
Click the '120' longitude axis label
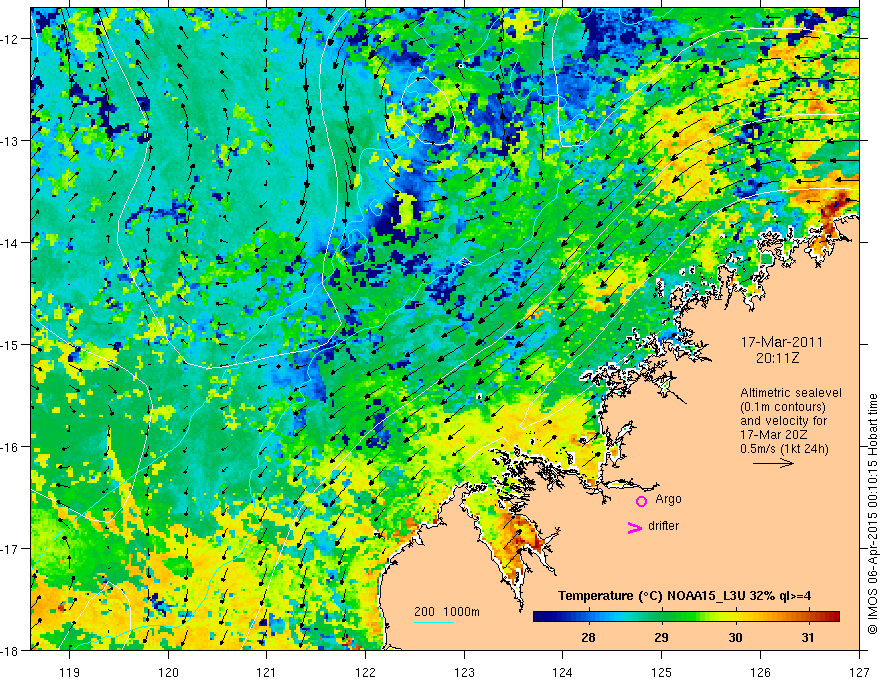click(168, 672)
